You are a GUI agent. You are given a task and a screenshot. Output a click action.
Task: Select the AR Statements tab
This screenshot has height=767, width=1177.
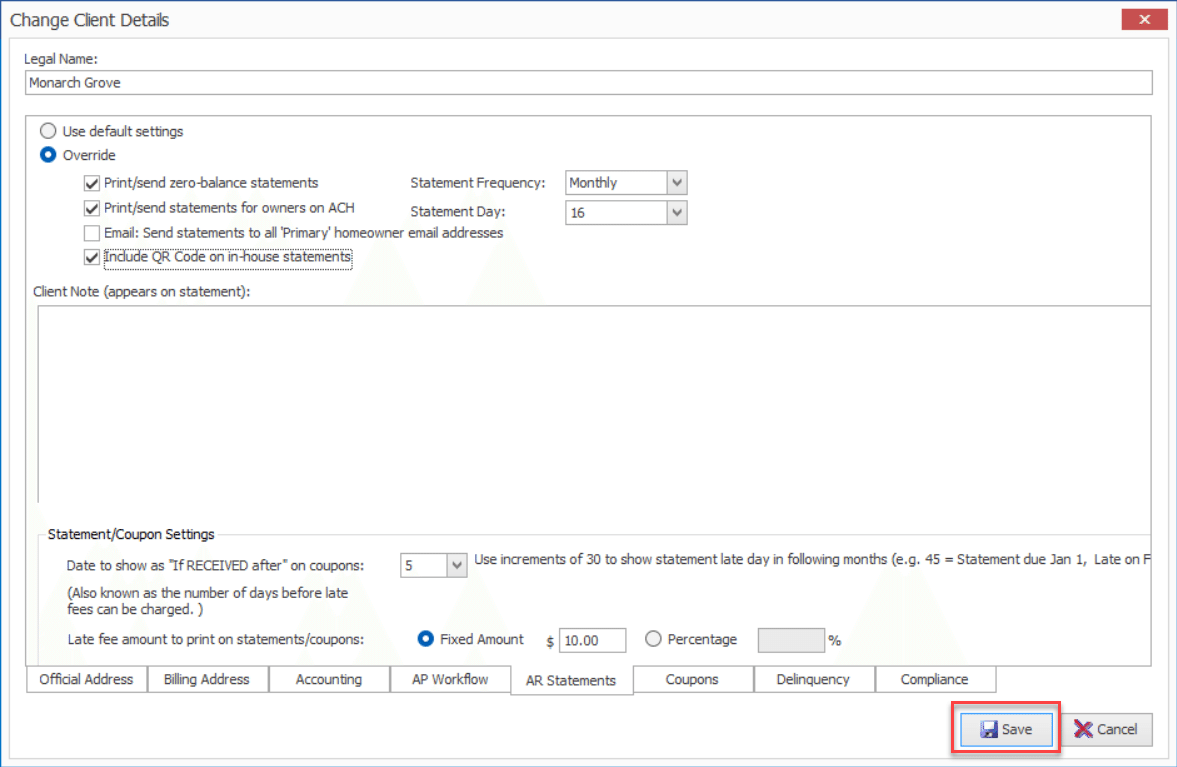click(571, 680)
